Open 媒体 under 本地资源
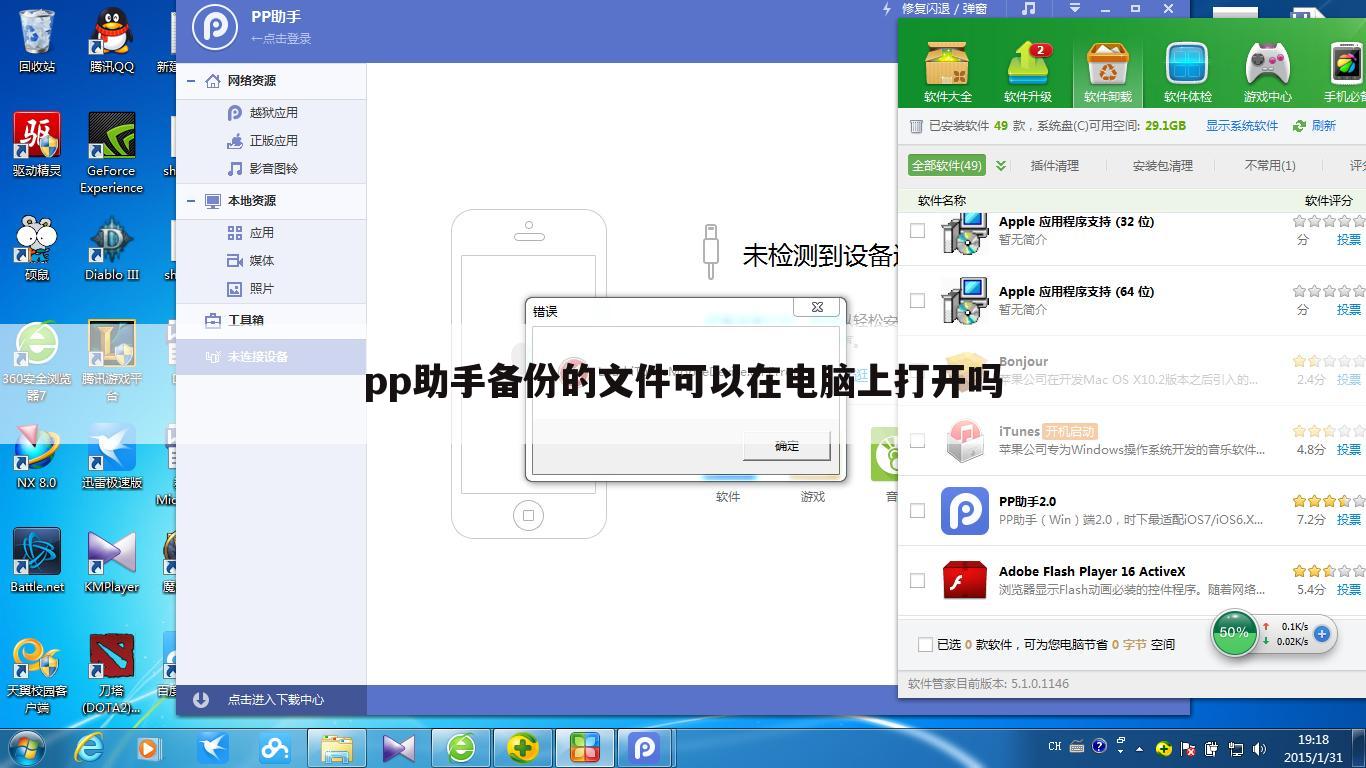Screen dimensions: 1366x768 click(x=260, y=261)
